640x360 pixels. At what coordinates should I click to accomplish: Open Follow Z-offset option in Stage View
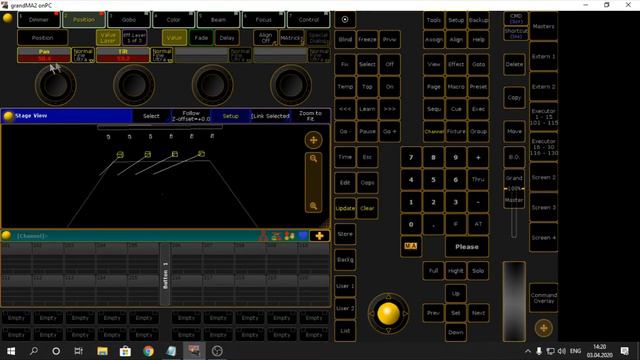pos(191,116)
